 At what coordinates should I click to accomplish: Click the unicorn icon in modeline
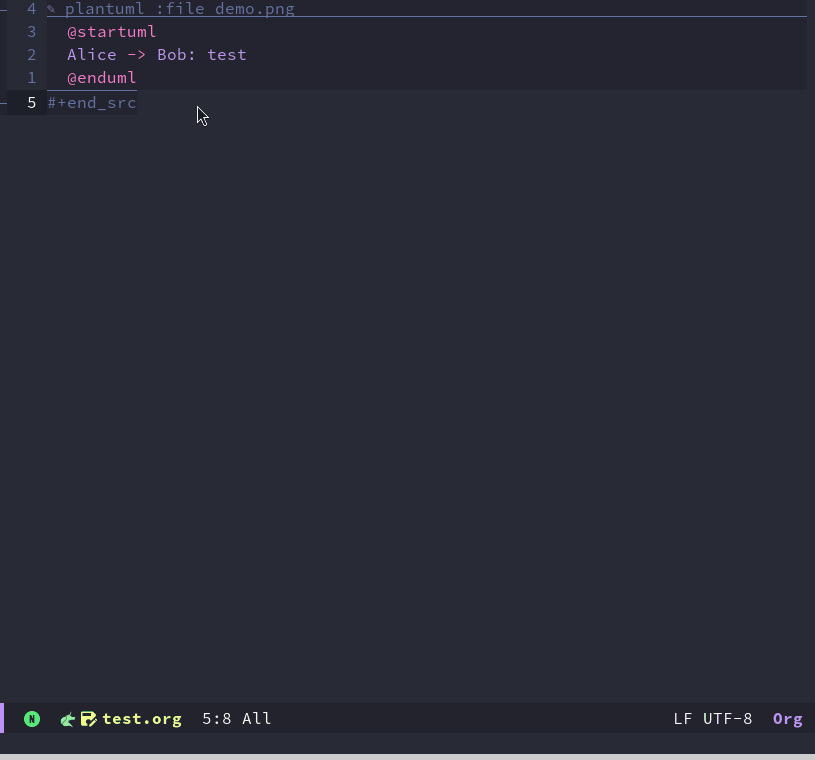[x=68, y=719]
